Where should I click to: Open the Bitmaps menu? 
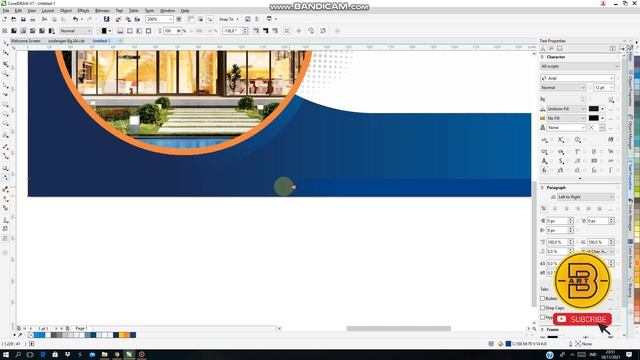102,11
